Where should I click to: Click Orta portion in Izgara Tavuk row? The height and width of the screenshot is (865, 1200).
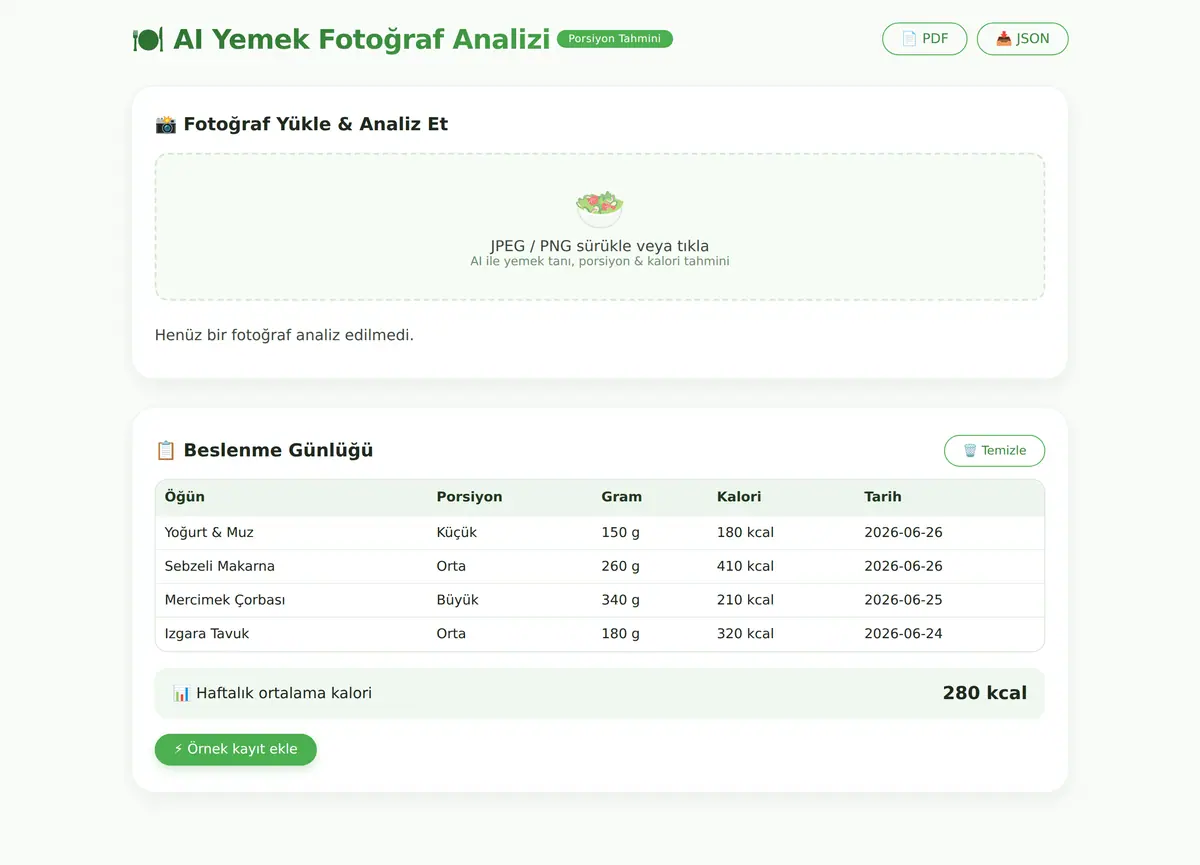coord(452,634)
